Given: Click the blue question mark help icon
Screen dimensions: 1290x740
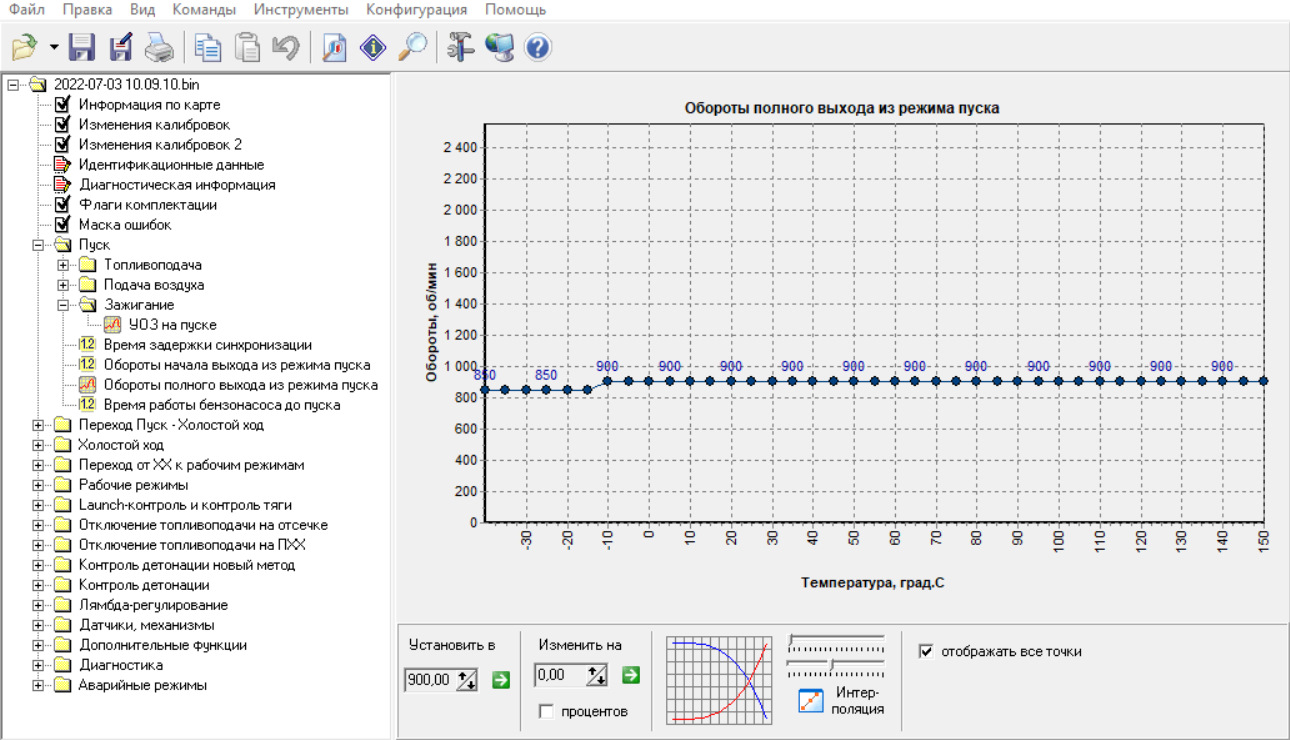Looking at the screenshot, I should pos(538,47).
